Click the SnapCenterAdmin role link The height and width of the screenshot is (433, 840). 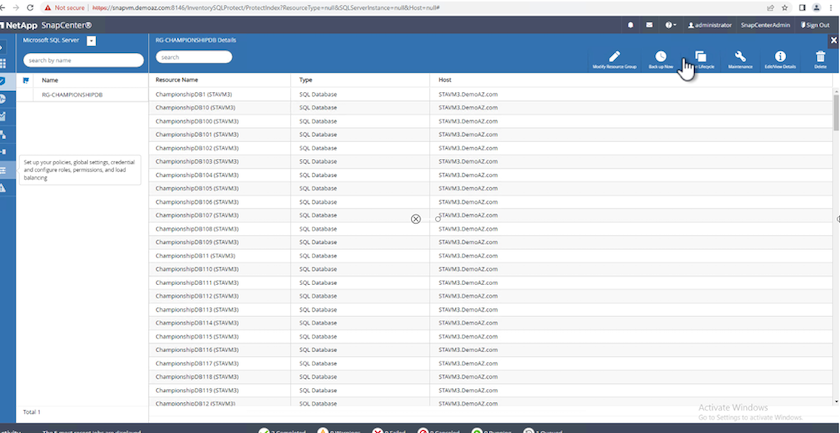tap(765, 25)
